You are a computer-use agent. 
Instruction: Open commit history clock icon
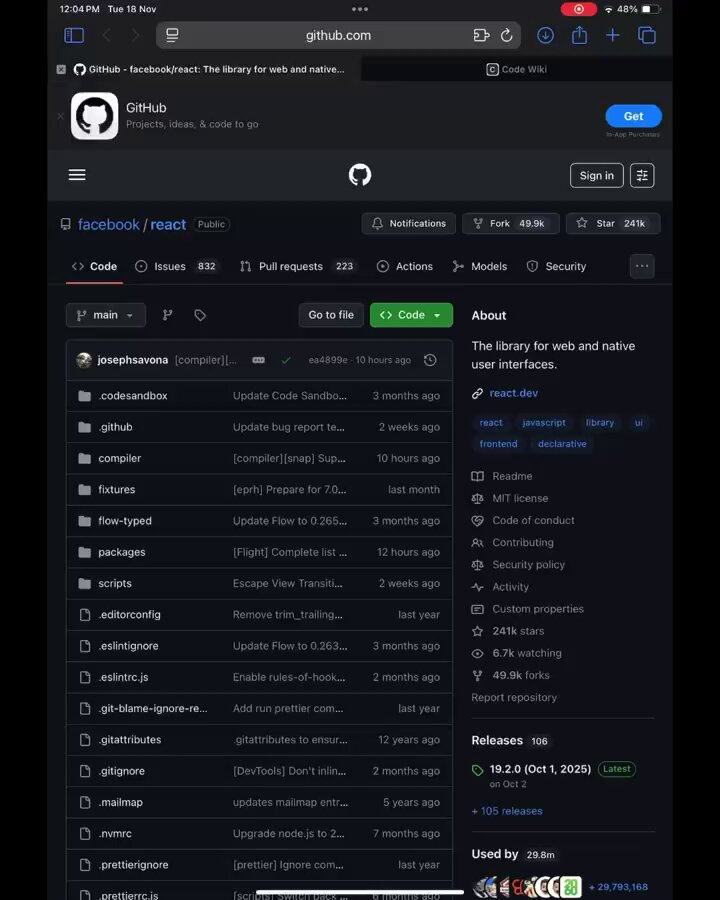click(429, 360)
